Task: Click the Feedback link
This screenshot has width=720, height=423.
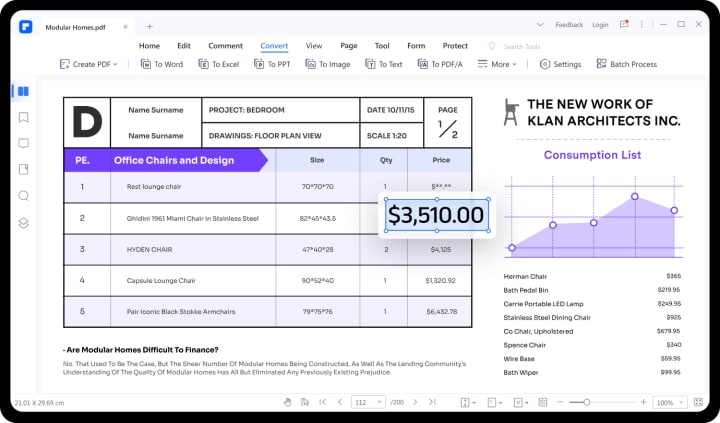Action: click(569, 25)
